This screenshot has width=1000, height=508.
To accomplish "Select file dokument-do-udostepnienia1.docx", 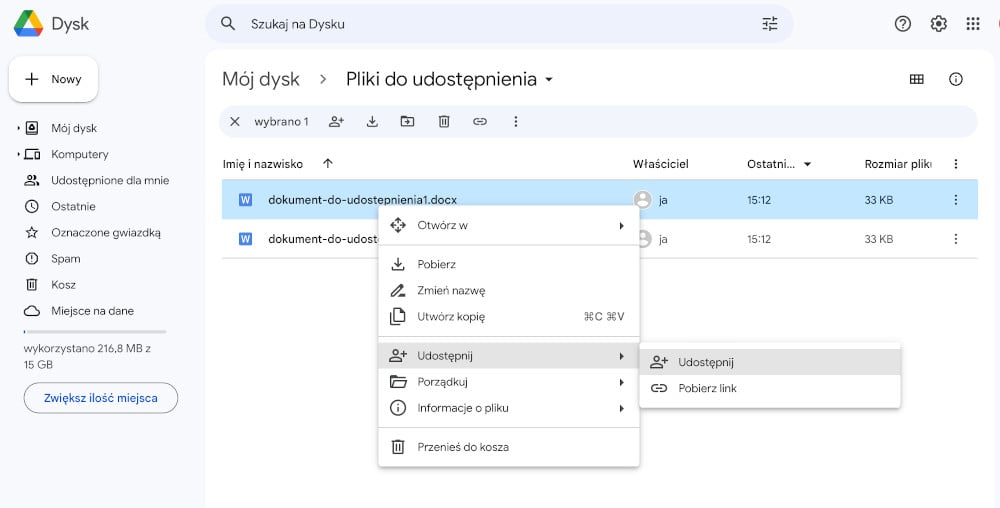I will click(362, 200).
